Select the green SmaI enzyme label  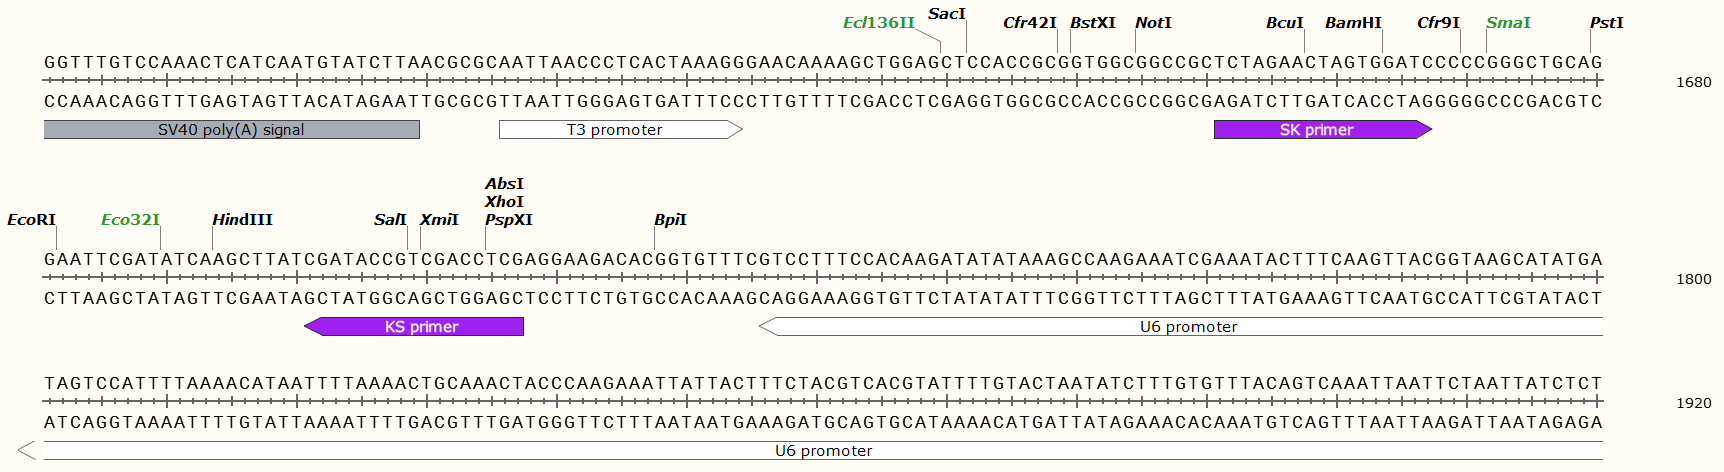[x=1507, y=23]
